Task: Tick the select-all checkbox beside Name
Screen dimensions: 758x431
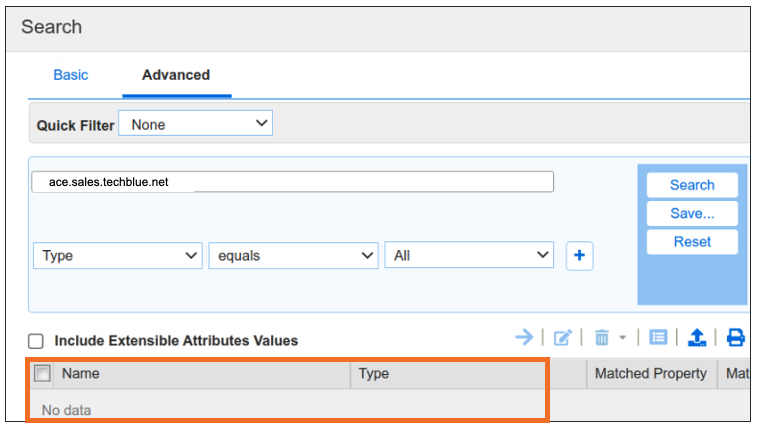Action: pyautogui.click(x=42, y=374)
